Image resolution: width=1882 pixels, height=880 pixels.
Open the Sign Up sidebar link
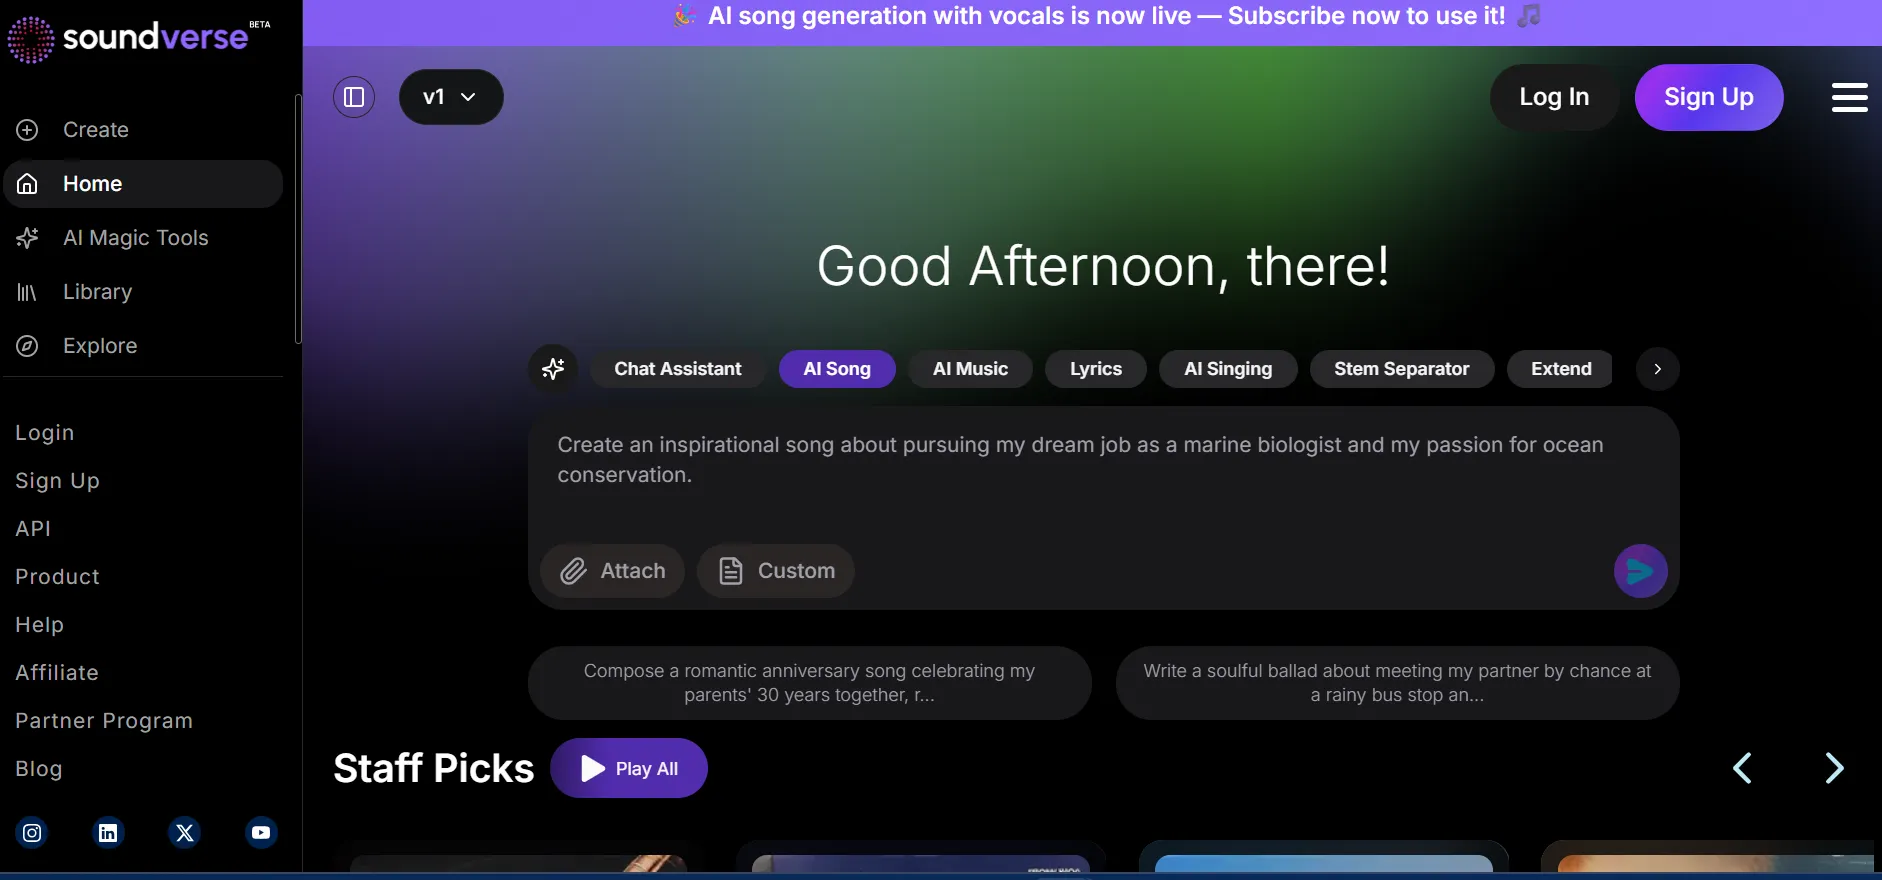coord(57,481)
